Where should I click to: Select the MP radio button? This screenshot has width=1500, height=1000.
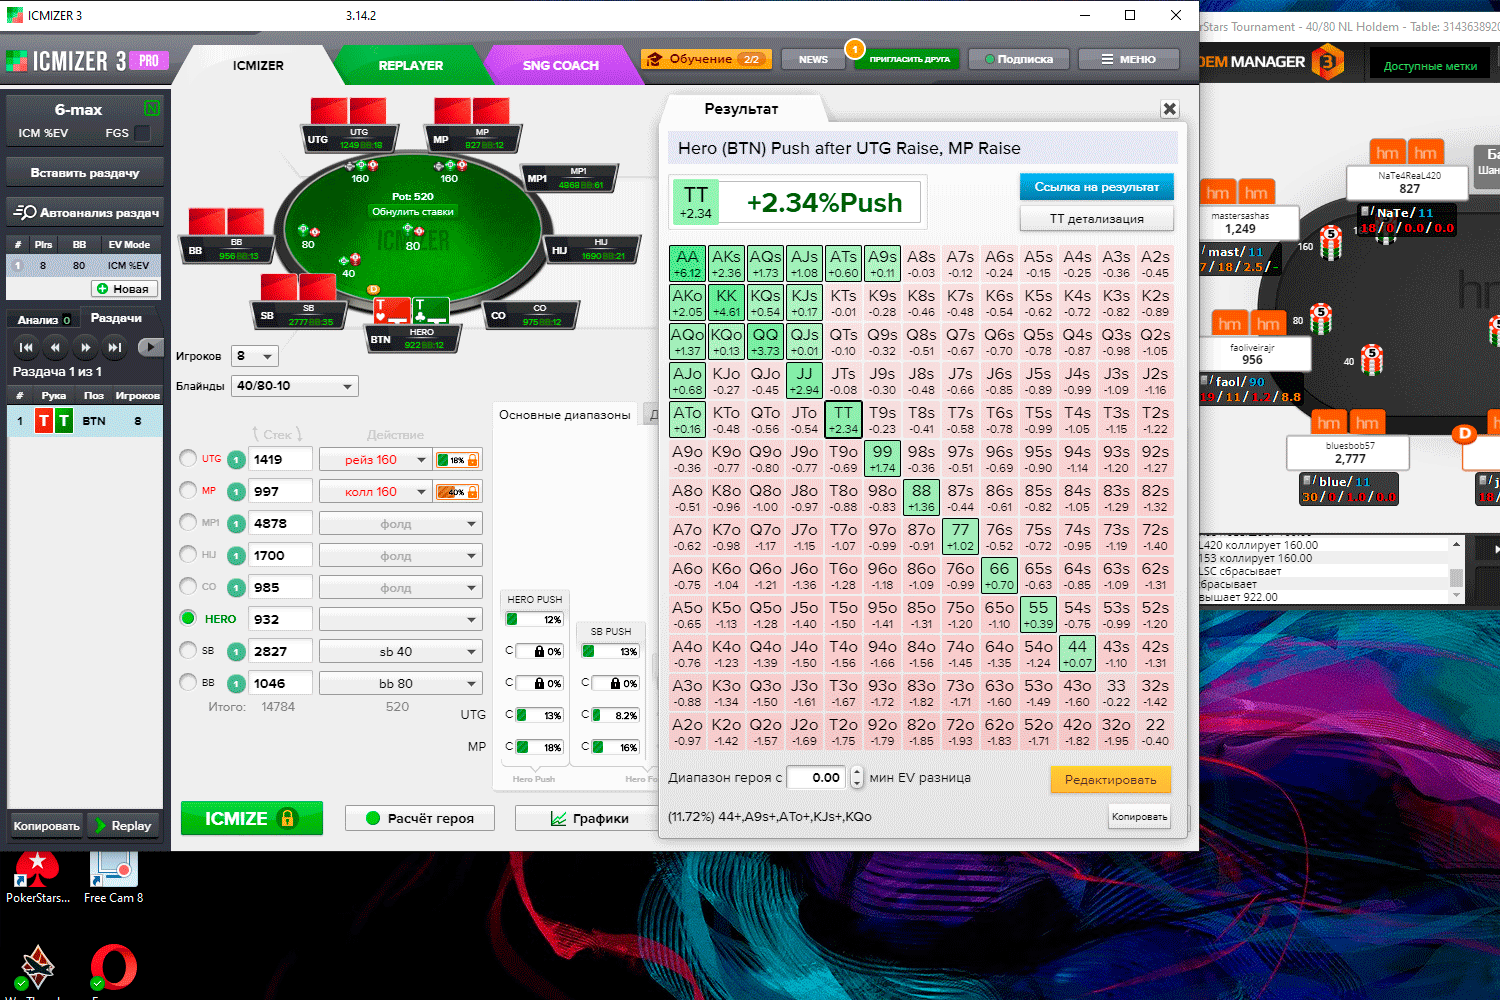[188, 490]
